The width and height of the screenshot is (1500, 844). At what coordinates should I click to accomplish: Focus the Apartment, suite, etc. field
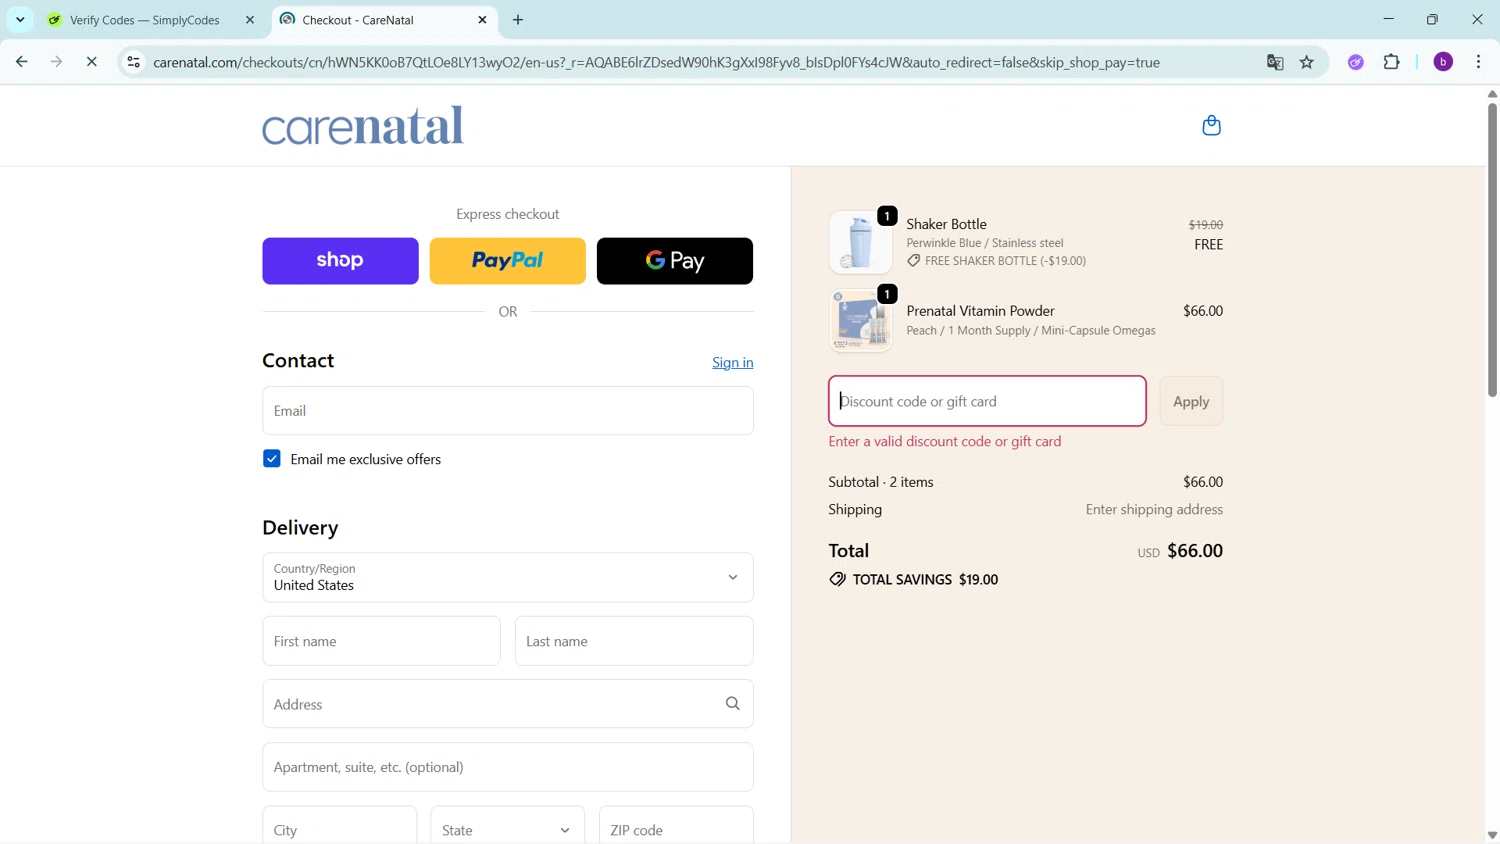point(508,767)
